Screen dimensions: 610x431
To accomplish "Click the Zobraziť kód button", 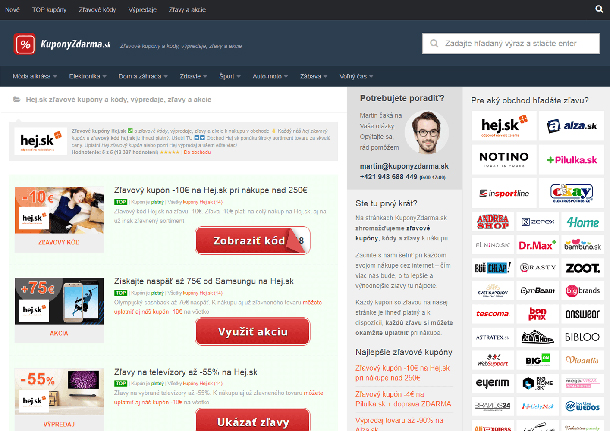I will point(253,240).
